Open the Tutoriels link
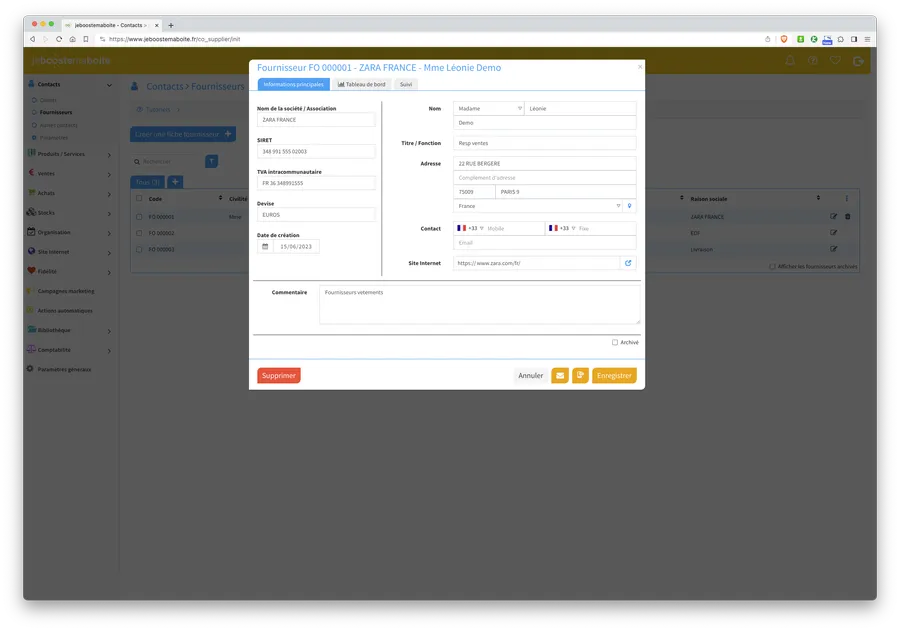The image size is (900, 631). (x=157, y=110)
